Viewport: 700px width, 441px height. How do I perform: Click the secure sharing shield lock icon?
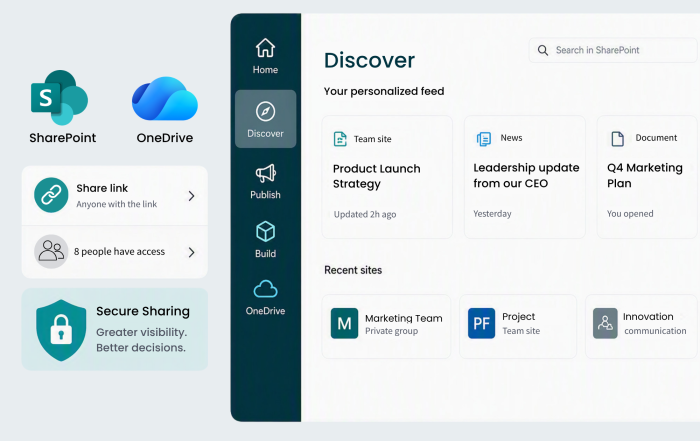[61, 330]
